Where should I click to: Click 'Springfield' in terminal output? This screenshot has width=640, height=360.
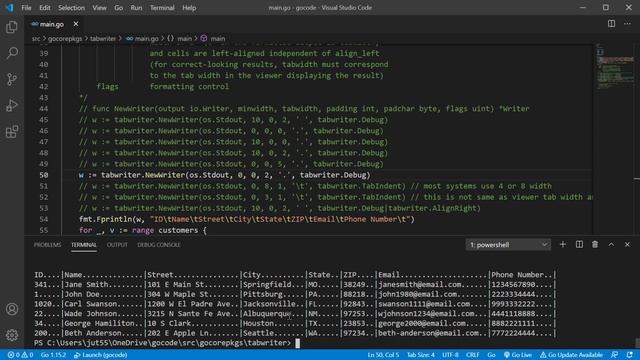click(267, 284)
